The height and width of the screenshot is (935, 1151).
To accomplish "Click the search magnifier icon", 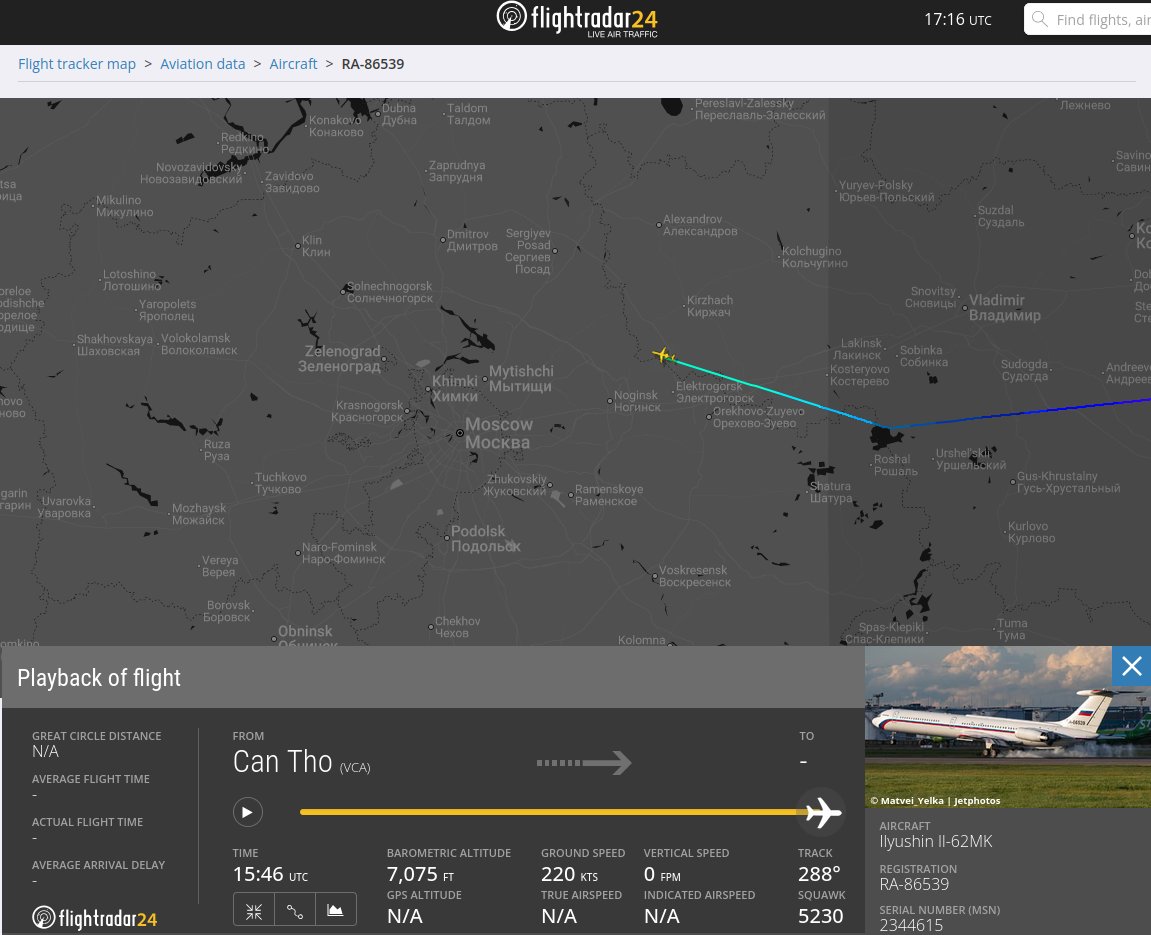I will 1039,19.
